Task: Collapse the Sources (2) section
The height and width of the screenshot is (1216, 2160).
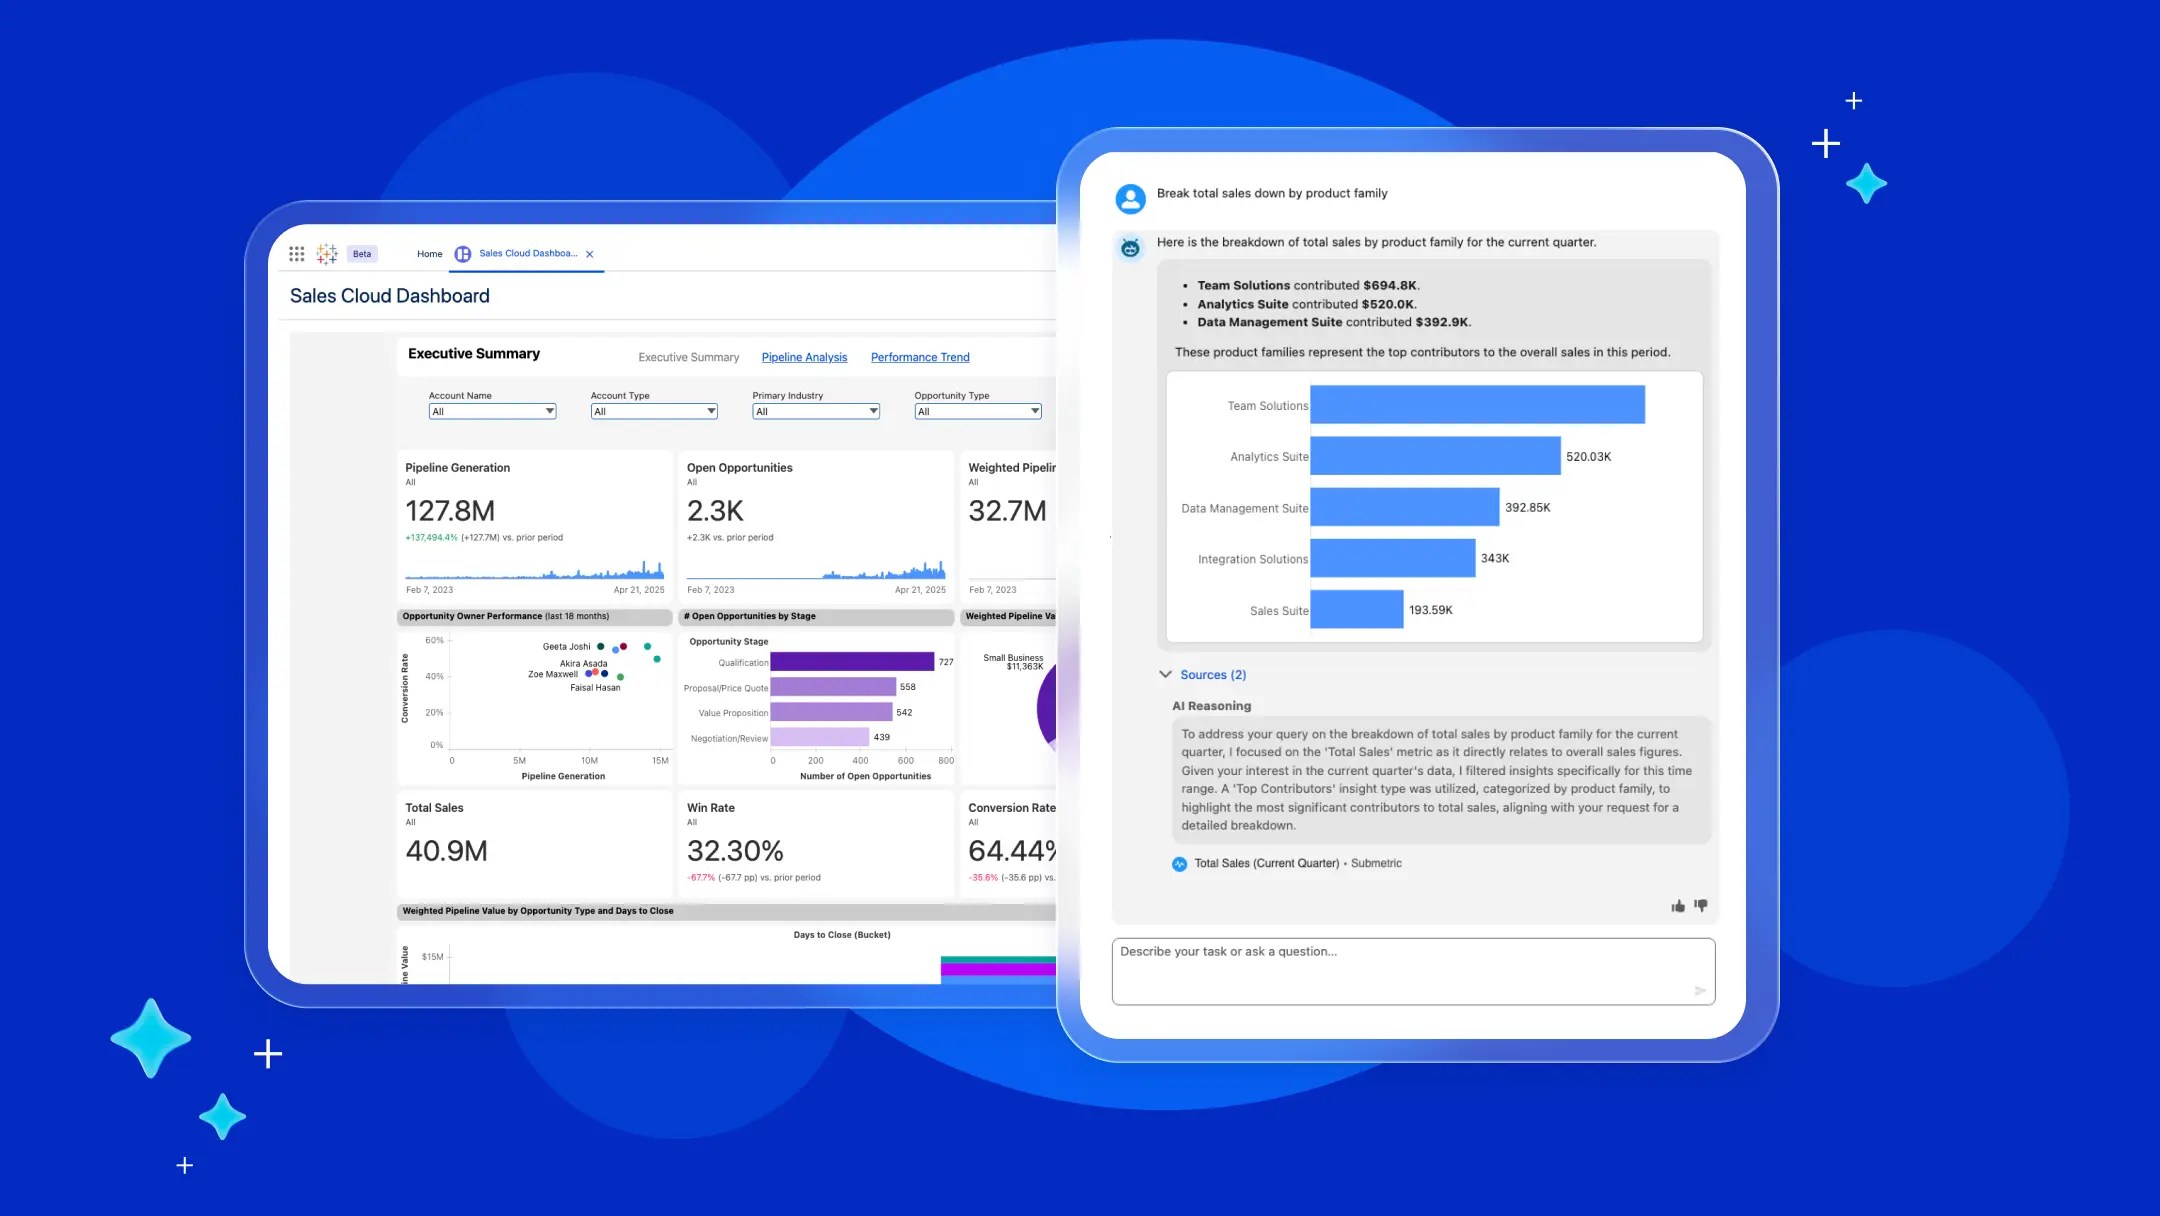Action: [1165, 675]
